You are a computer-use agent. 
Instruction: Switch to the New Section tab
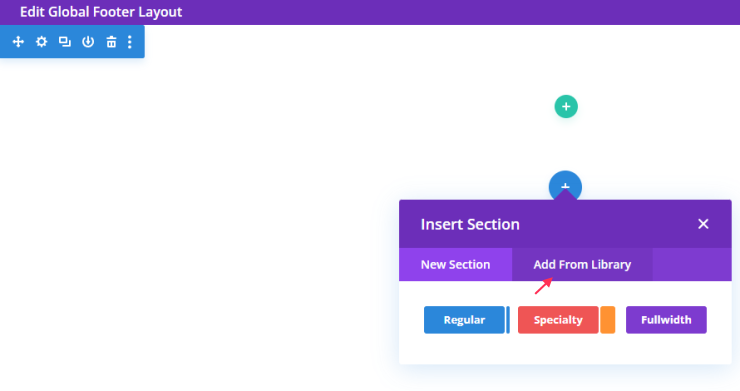pyautogui.click(x=455, y=264)
